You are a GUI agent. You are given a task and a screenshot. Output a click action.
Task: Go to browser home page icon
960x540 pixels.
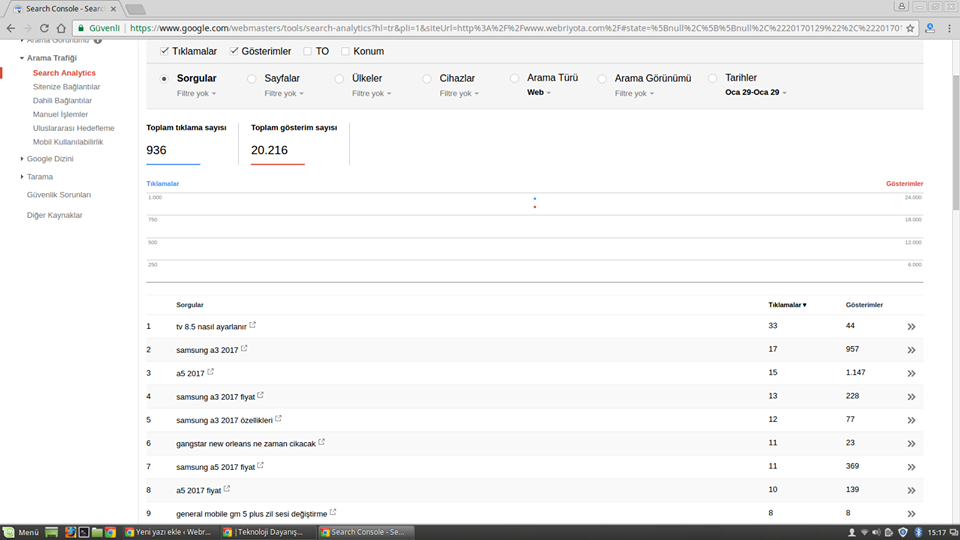pyautogui.click(x=61, y=28)
